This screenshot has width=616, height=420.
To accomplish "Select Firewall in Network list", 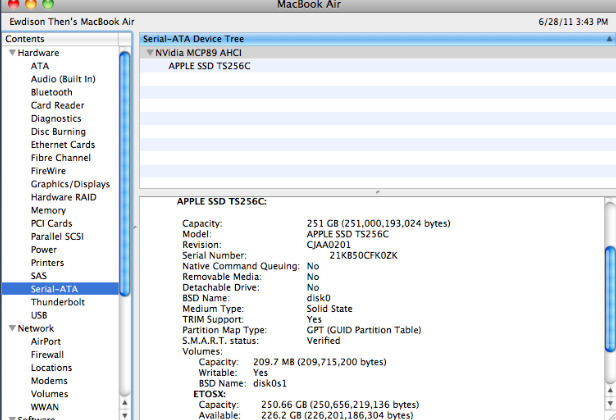I will pyautogui.click(x=47, y=354).
